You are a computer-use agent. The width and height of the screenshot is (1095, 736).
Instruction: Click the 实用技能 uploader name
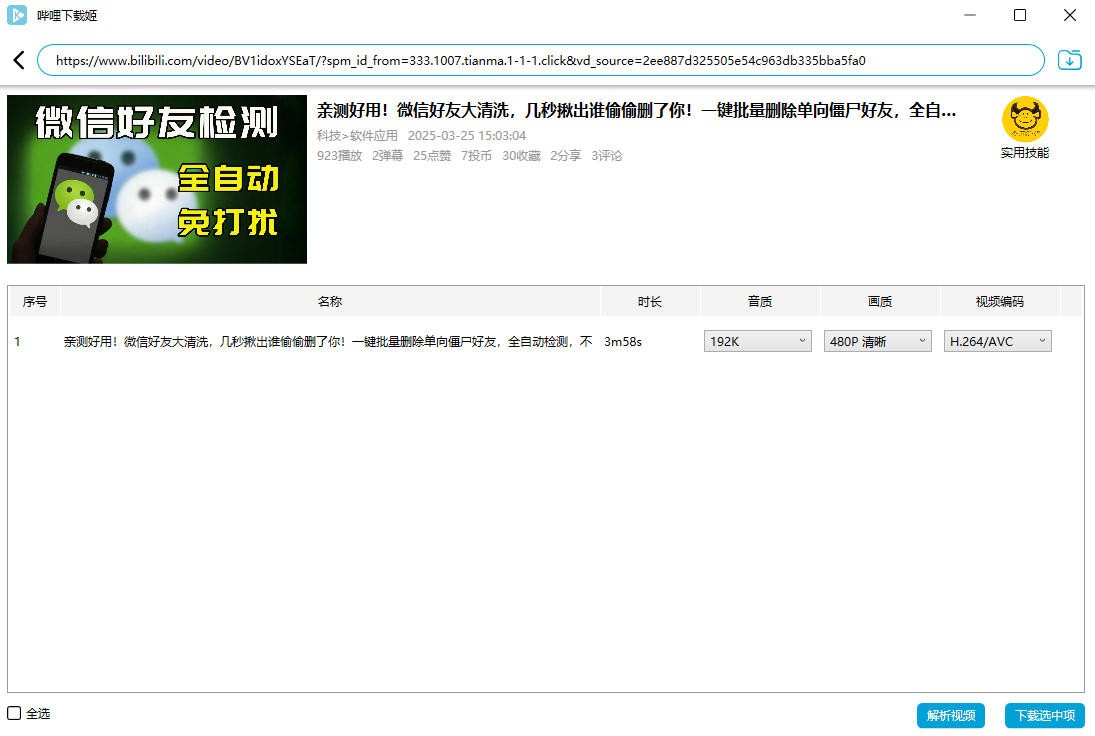[1024, 153]
